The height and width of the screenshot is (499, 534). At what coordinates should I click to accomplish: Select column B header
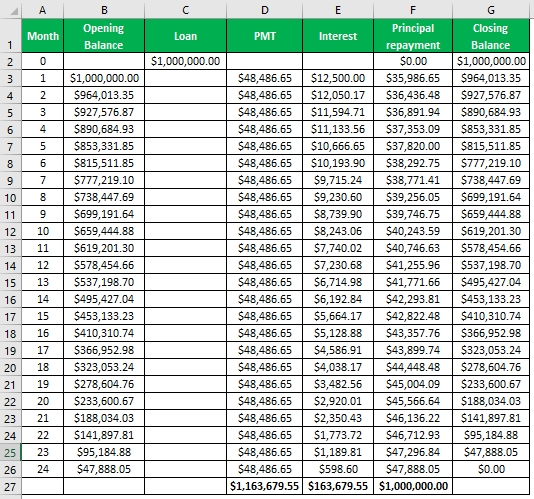[104, 10]
